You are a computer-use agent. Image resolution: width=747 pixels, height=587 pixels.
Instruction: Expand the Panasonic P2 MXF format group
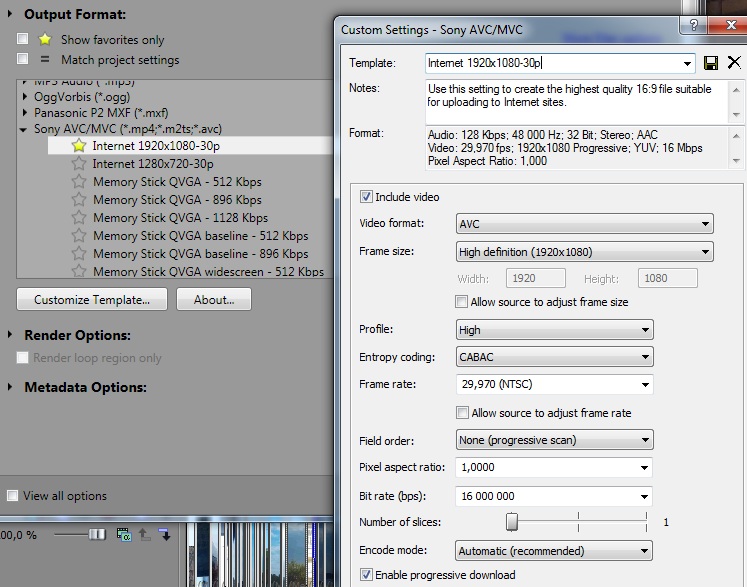24,113
